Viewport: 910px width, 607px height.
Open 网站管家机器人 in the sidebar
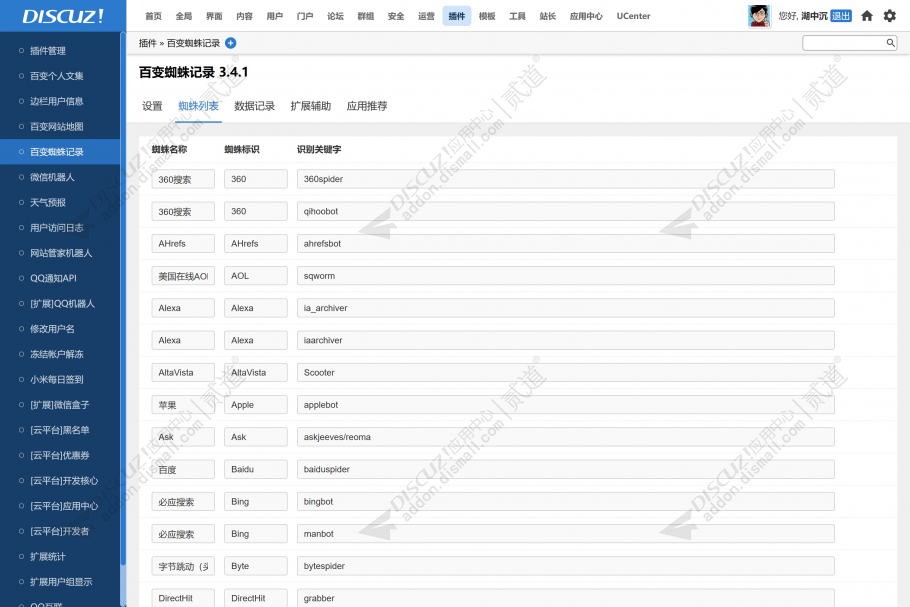60,253
